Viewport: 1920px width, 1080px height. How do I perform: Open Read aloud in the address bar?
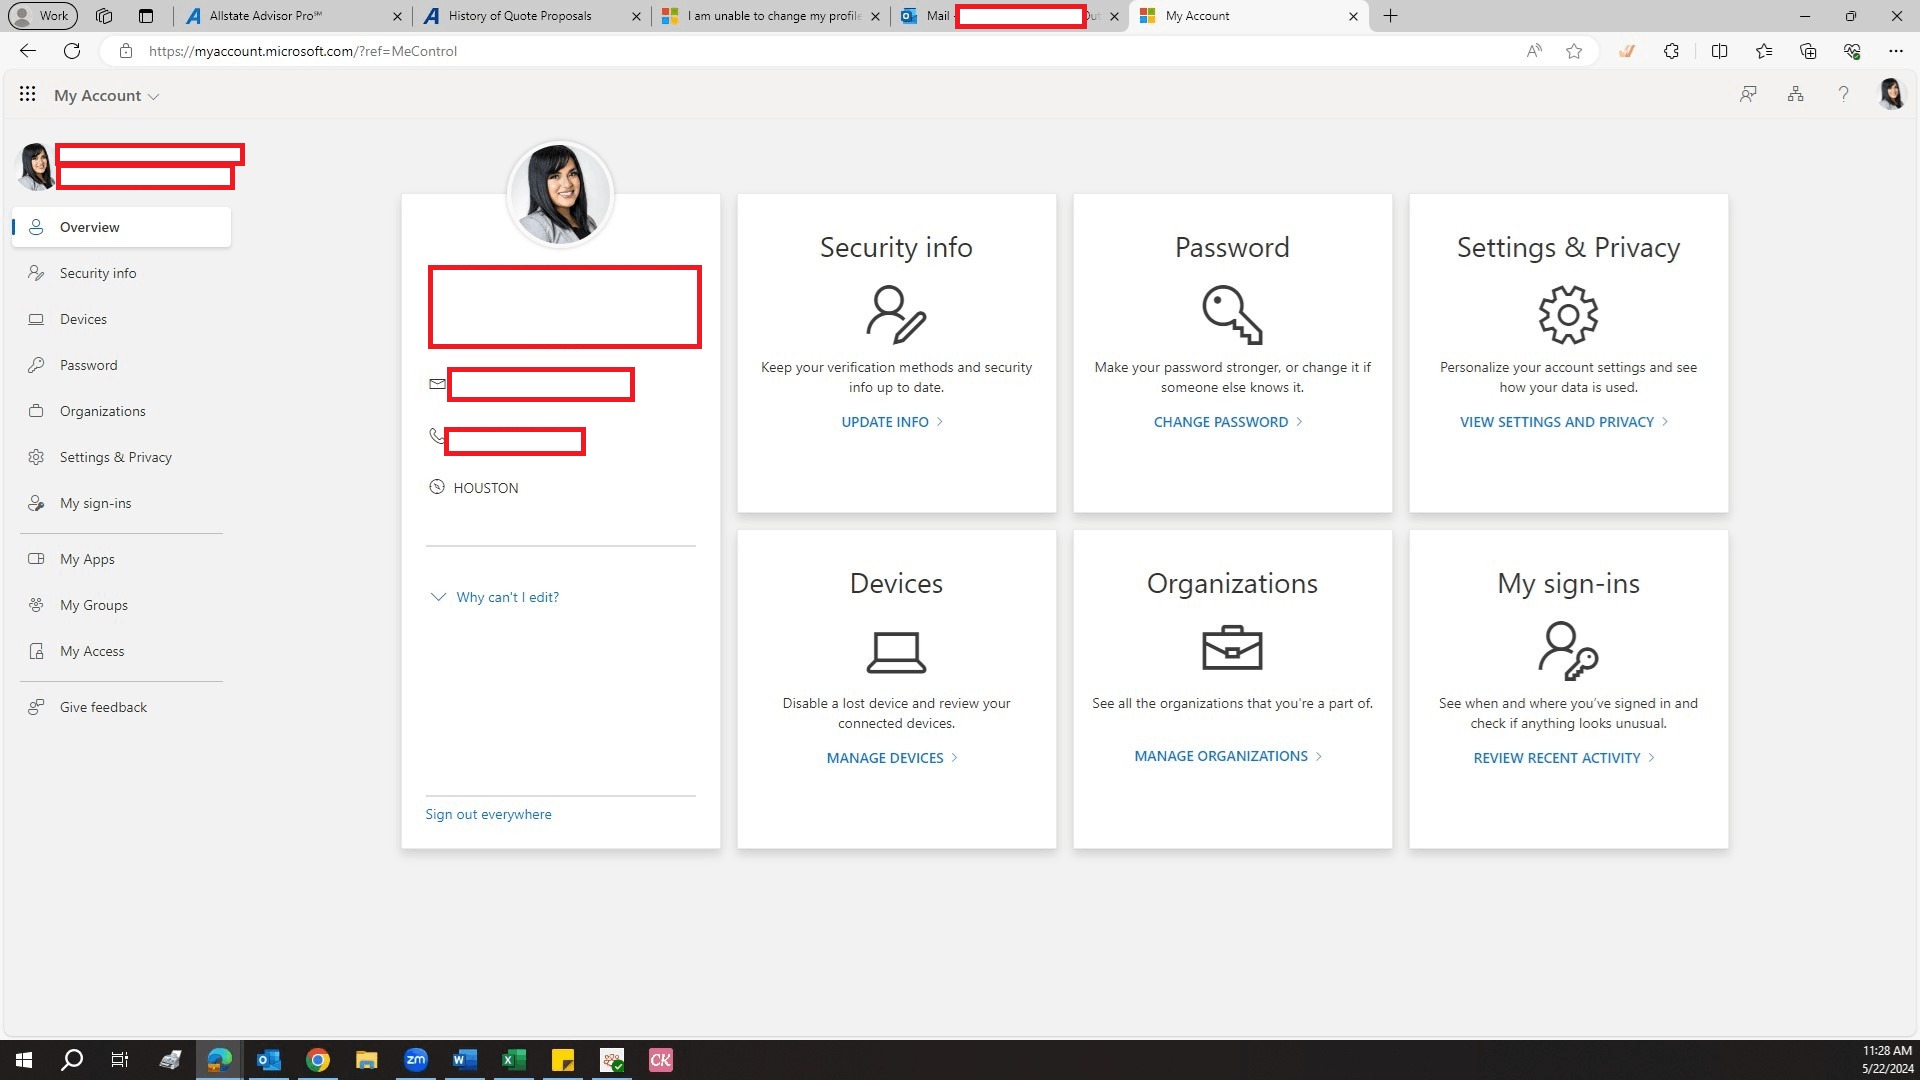(x=1534, y=51)
